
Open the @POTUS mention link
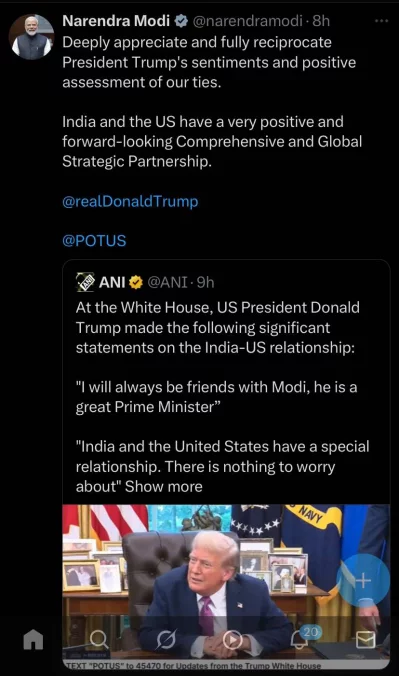coord(94,241)
